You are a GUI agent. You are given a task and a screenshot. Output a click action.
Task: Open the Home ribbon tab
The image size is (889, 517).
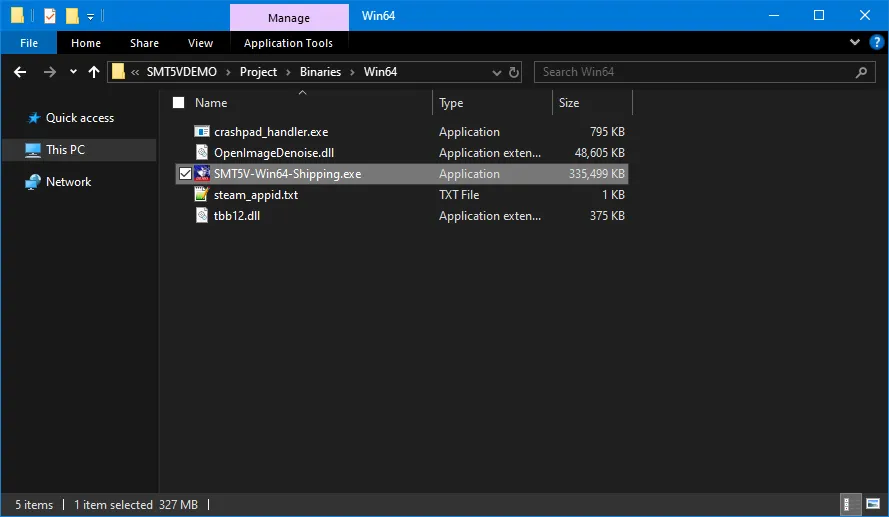coord(86,43)
